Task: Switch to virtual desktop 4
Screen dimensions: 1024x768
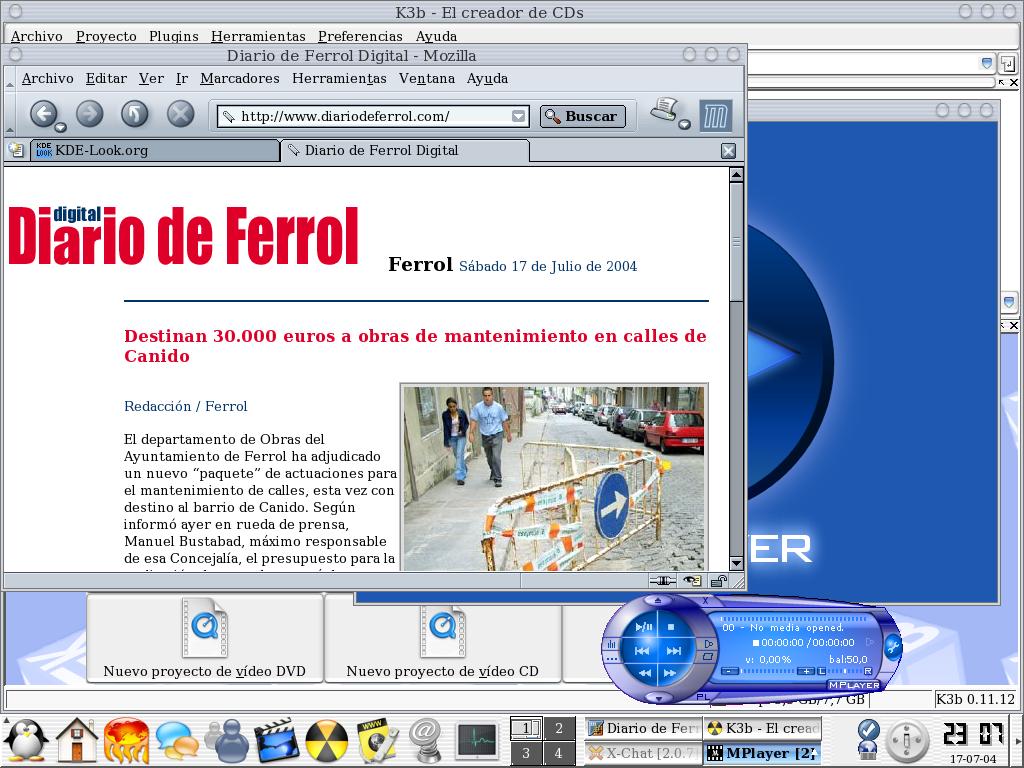Action: click(558, 753)
